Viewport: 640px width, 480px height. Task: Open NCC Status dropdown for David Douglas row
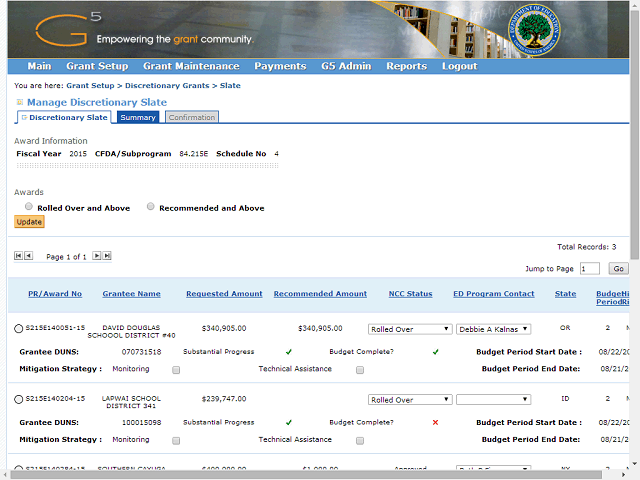coord(410,329)
